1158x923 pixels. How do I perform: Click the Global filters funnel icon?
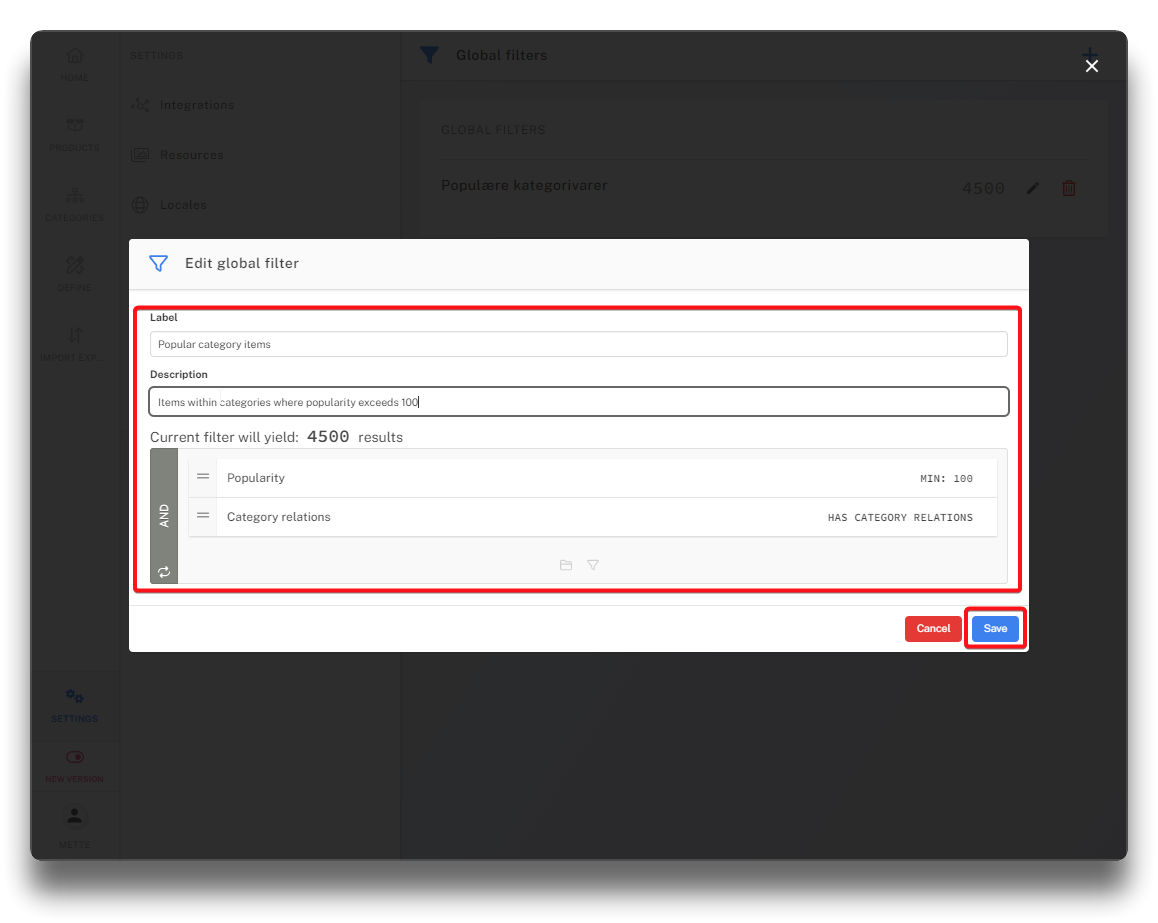coord(429,55)
